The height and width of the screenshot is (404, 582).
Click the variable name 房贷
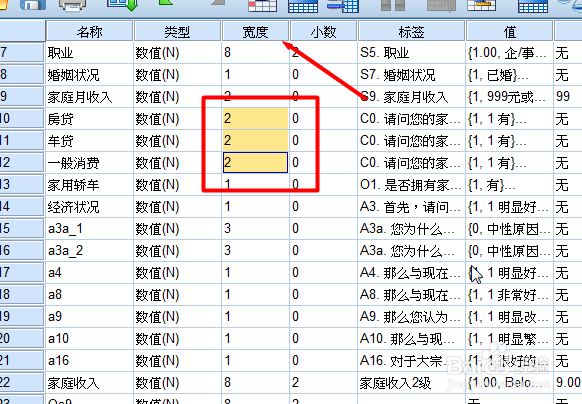click(x=60, y=119)
